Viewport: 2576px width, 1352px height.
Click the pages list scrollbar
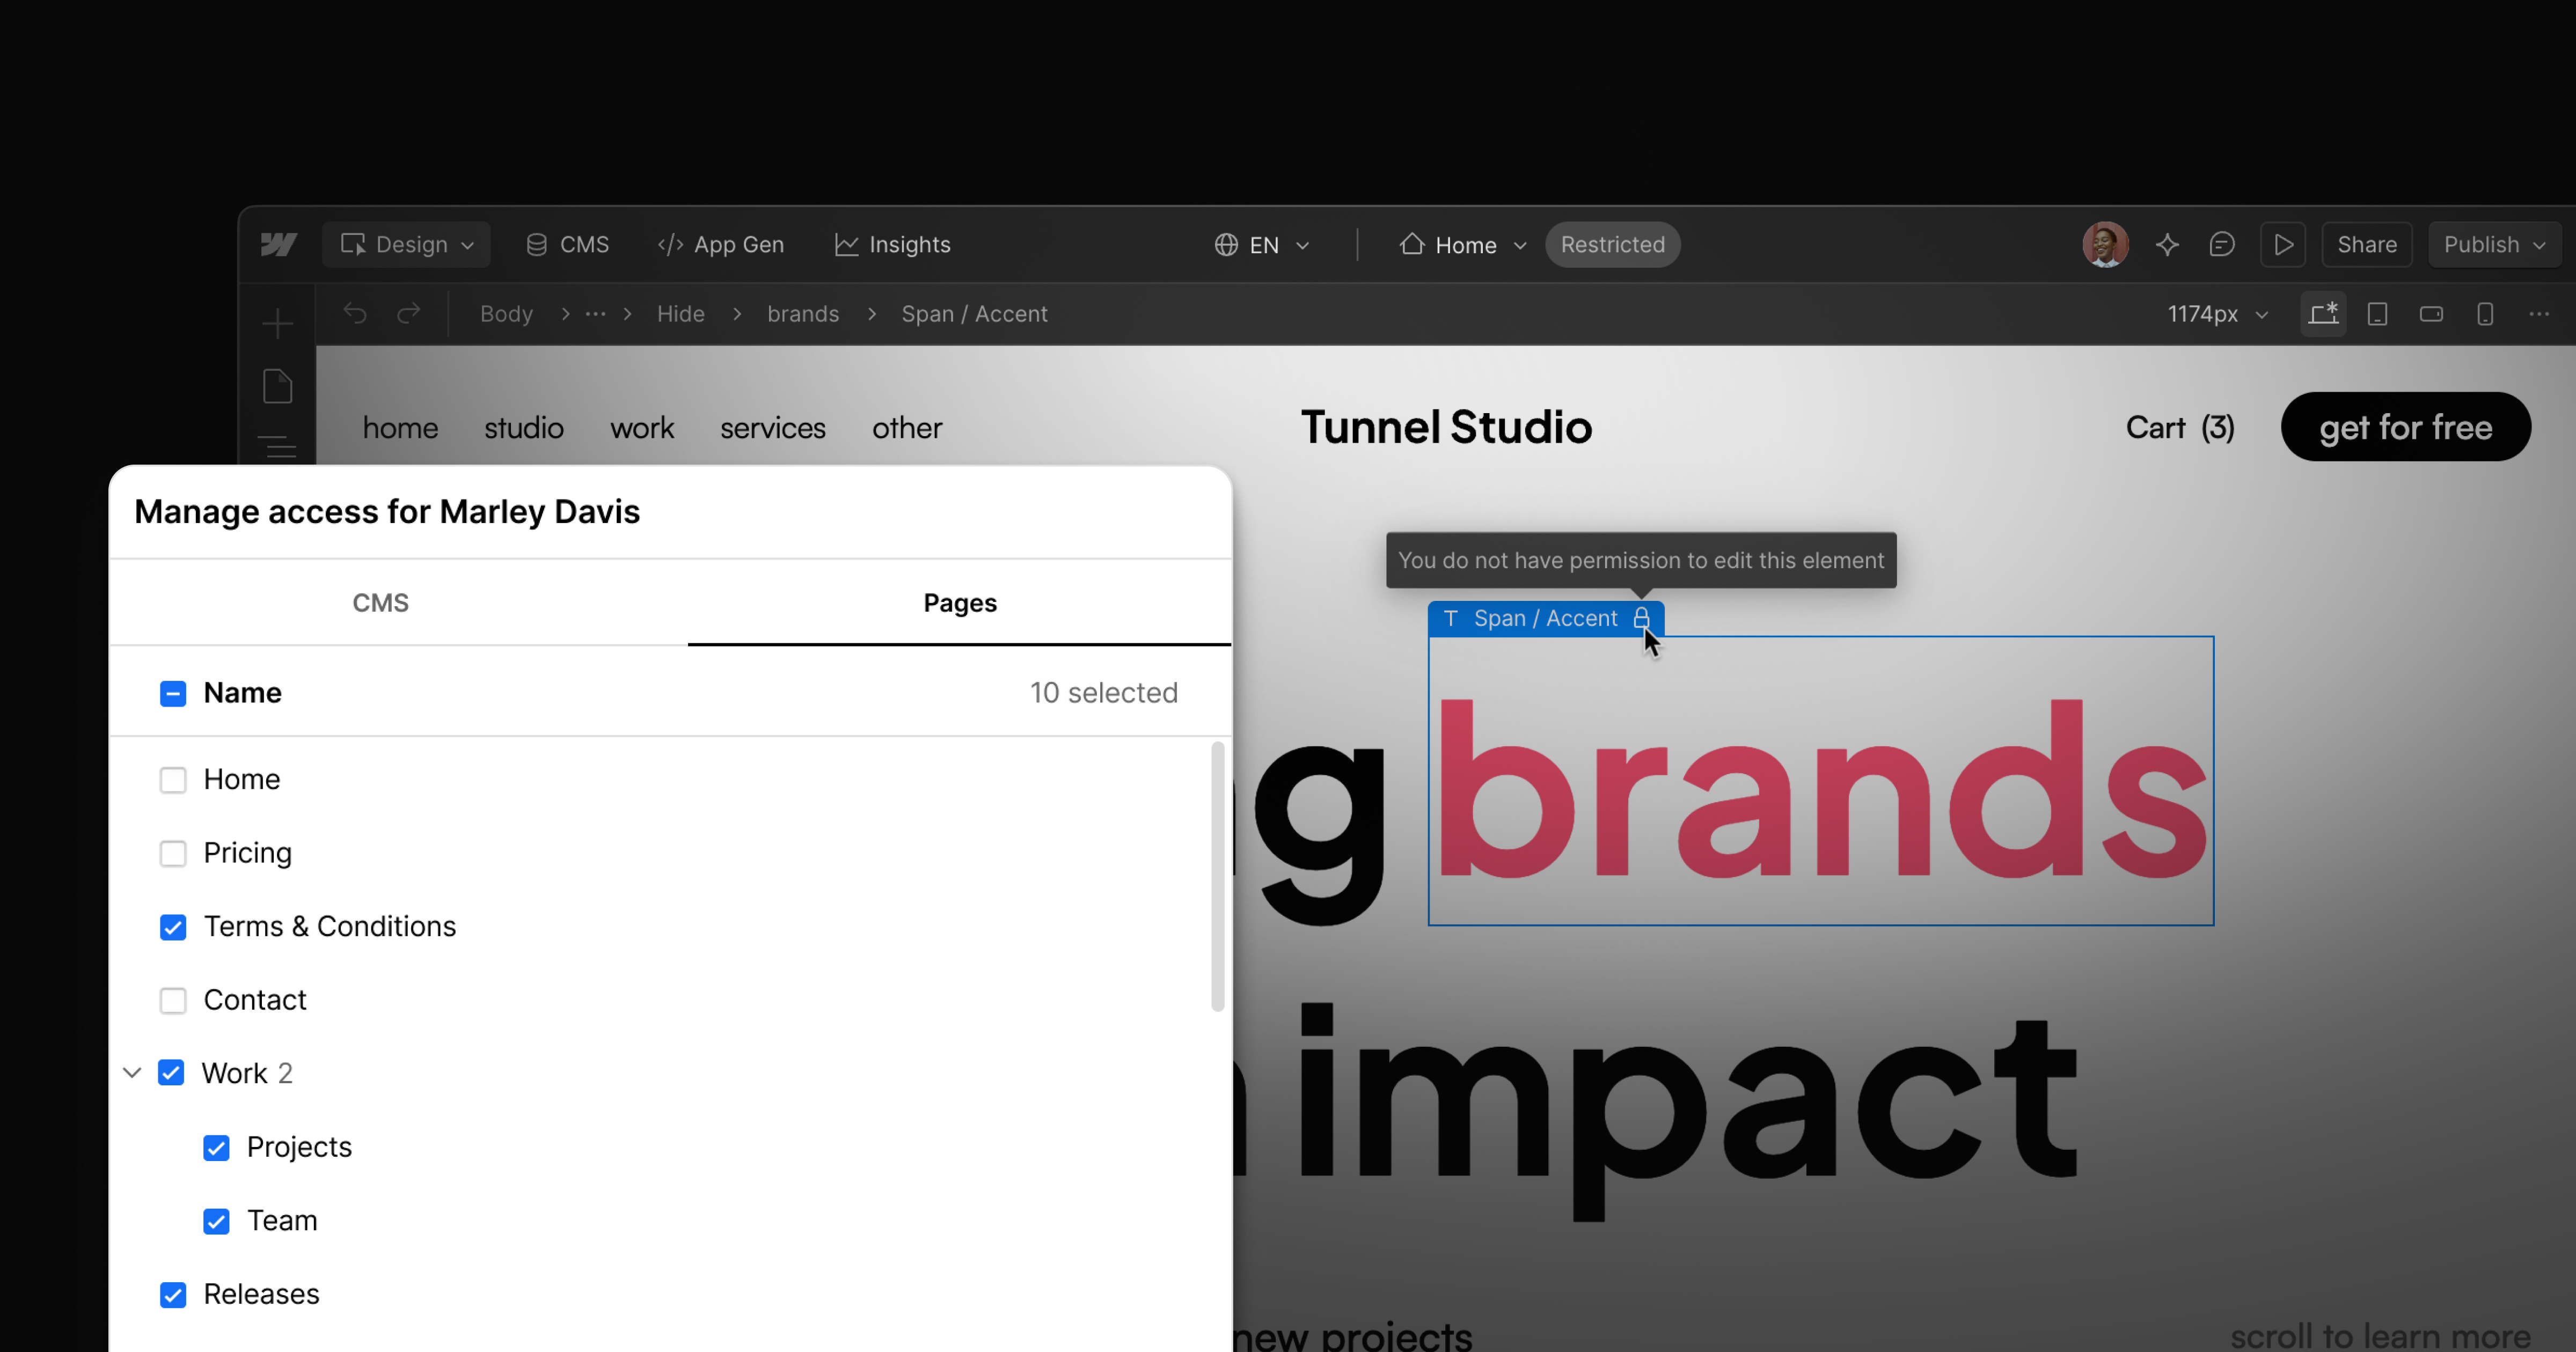[x=1217, y=876]
